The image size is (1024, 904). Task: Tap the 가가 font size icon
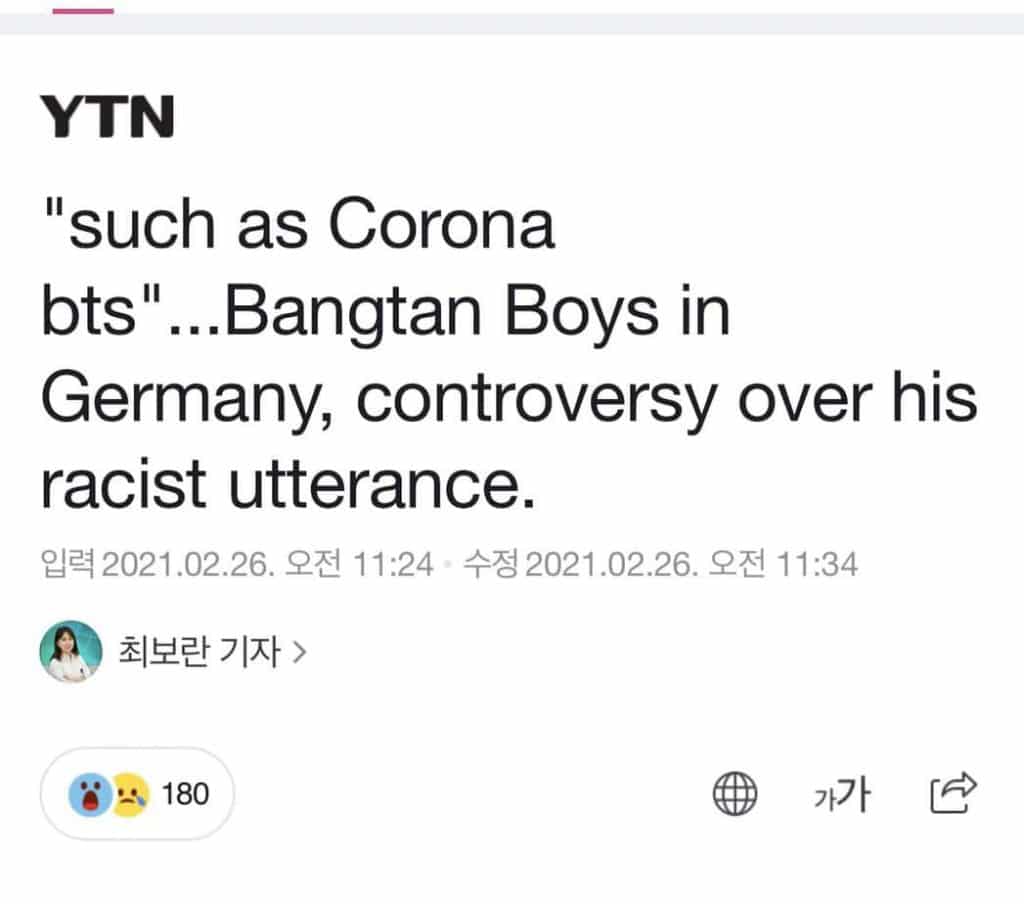pos(840,795)
